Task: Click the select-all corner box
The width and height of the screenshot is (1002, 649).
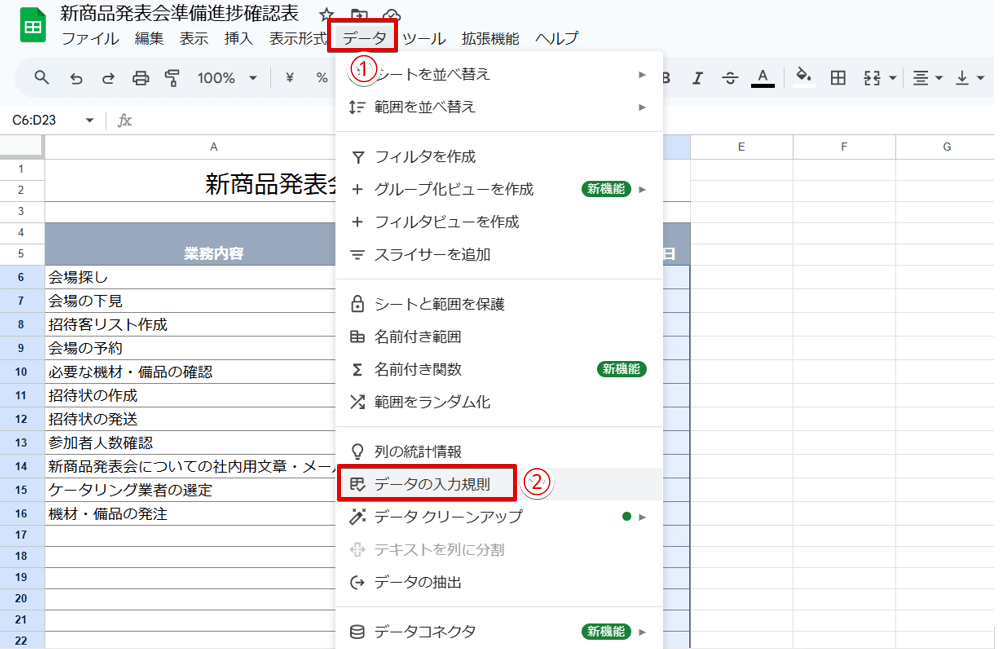Action: coord(21,147)
